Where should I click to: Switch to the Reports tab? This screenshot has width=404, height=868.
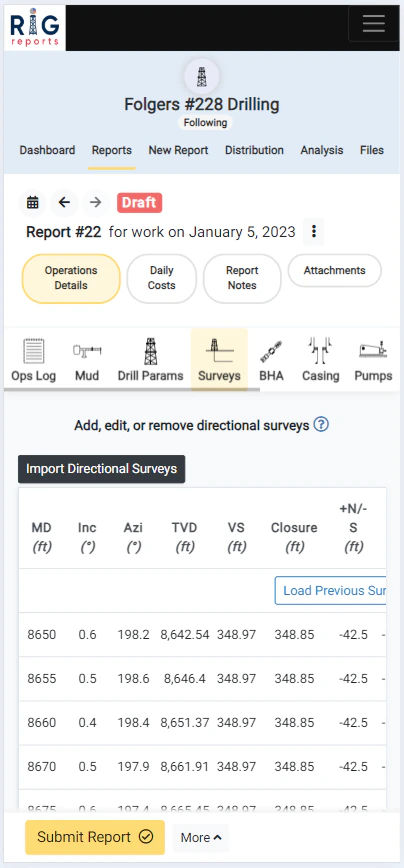coord(112,150)
